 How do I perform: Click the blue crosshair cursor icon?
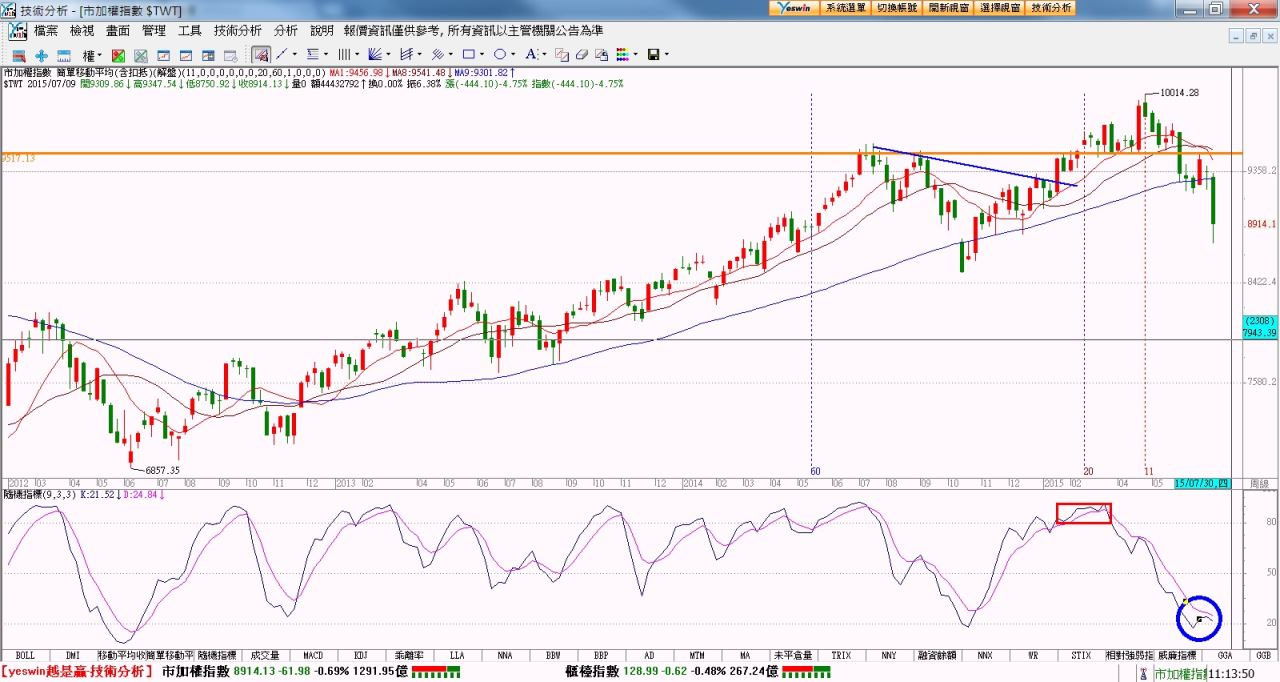click(x=41, y=55)
